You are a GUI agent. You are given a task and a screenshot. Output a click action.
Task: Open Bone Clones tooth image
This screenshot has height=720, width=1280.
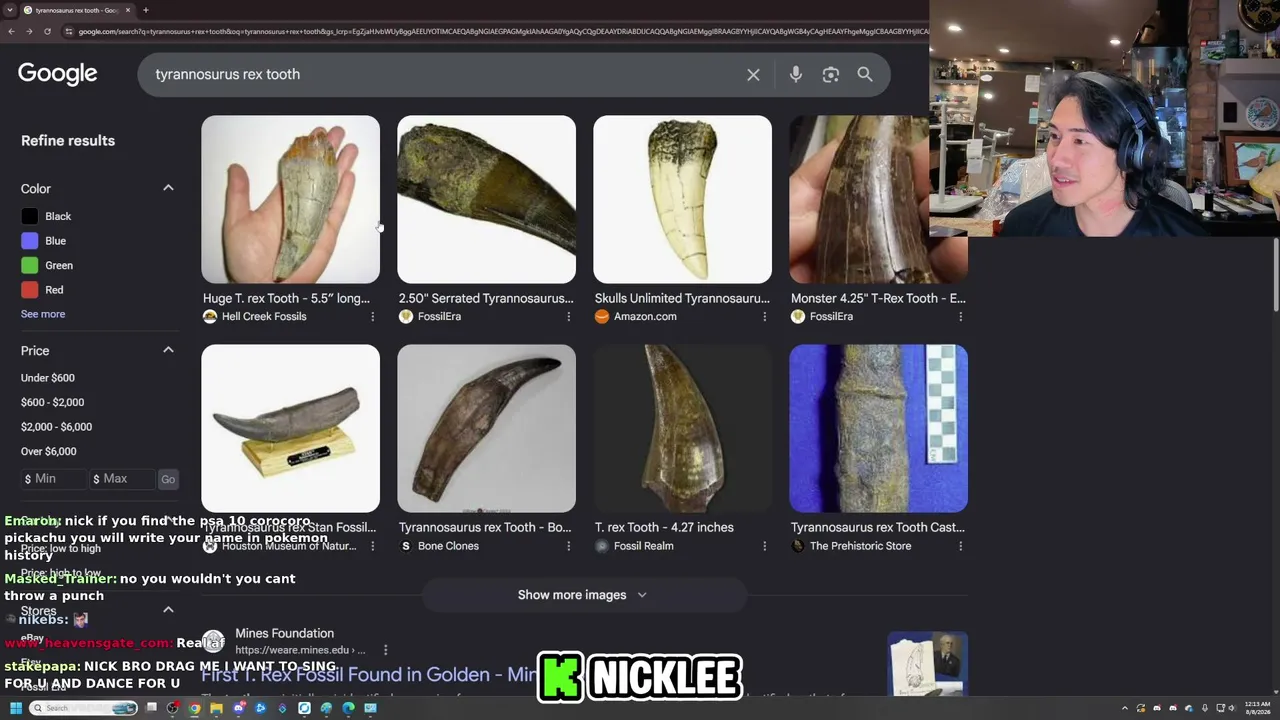point(486,428)
